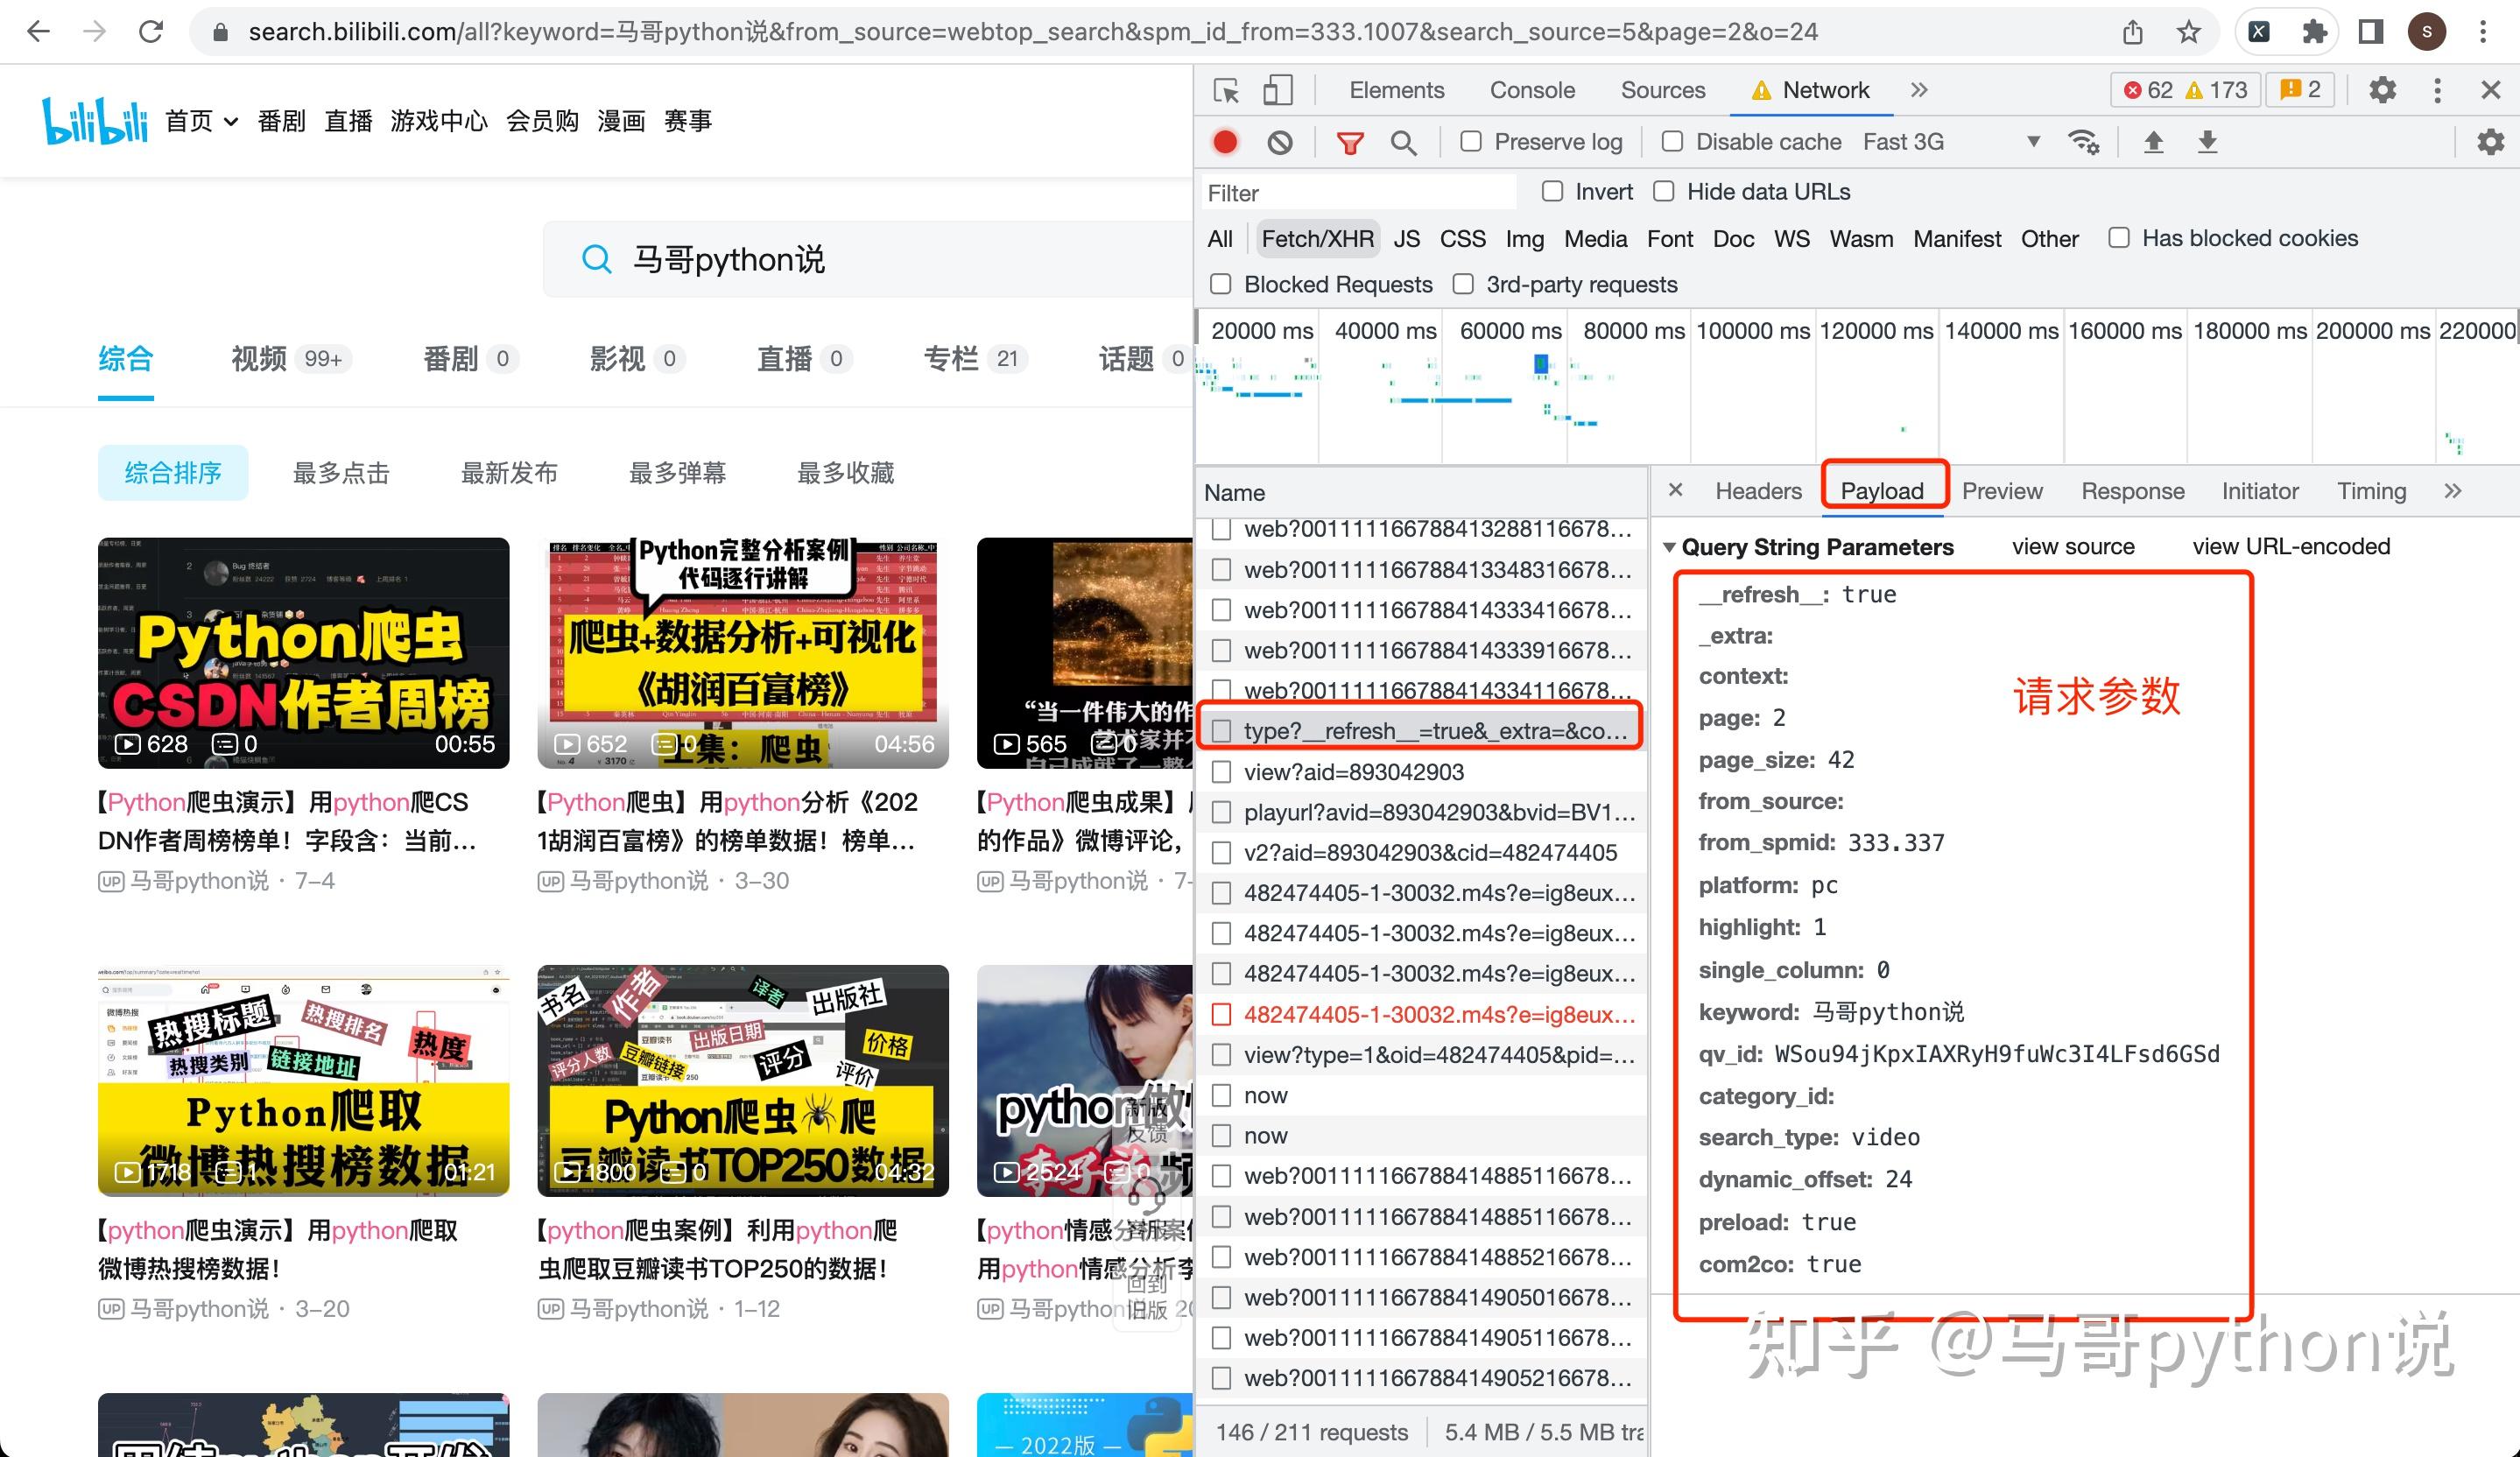The height and width of the screenshot is (1457, 2520).
Task: Click the browser back arrow
Action: (38, 32)
